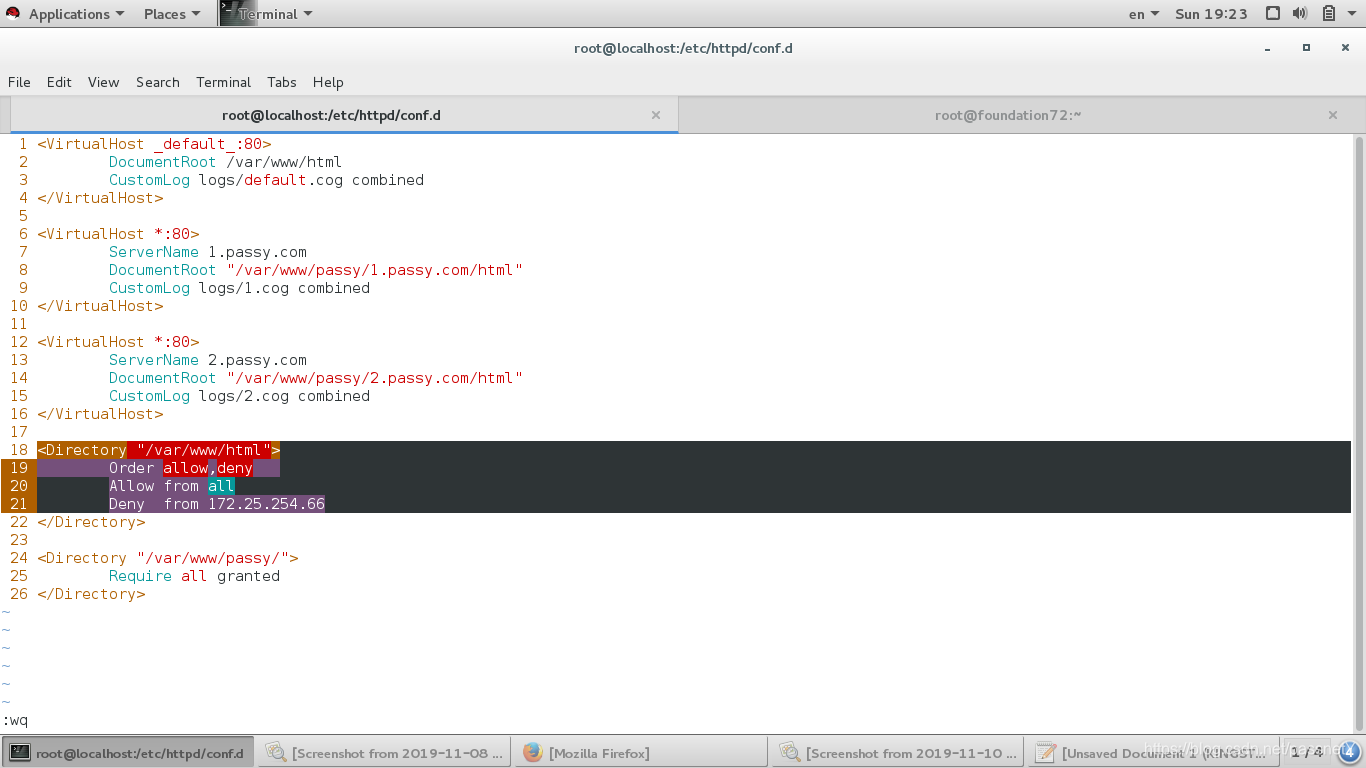Click the notification count badge icon
This screenshot has height=768, width=1366.
pos(1348,752)
